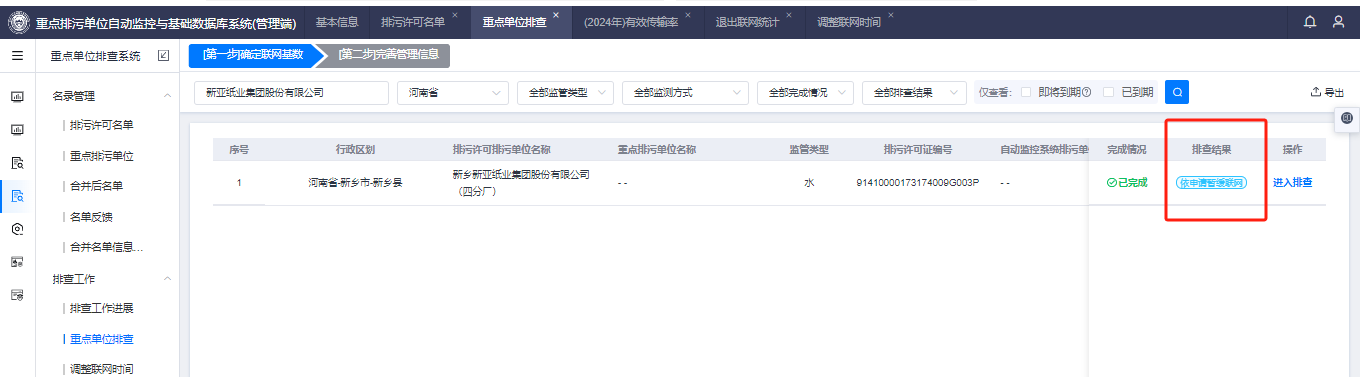
Task: Click the 完成情况 column header
Action: (x=1127, y=149)
